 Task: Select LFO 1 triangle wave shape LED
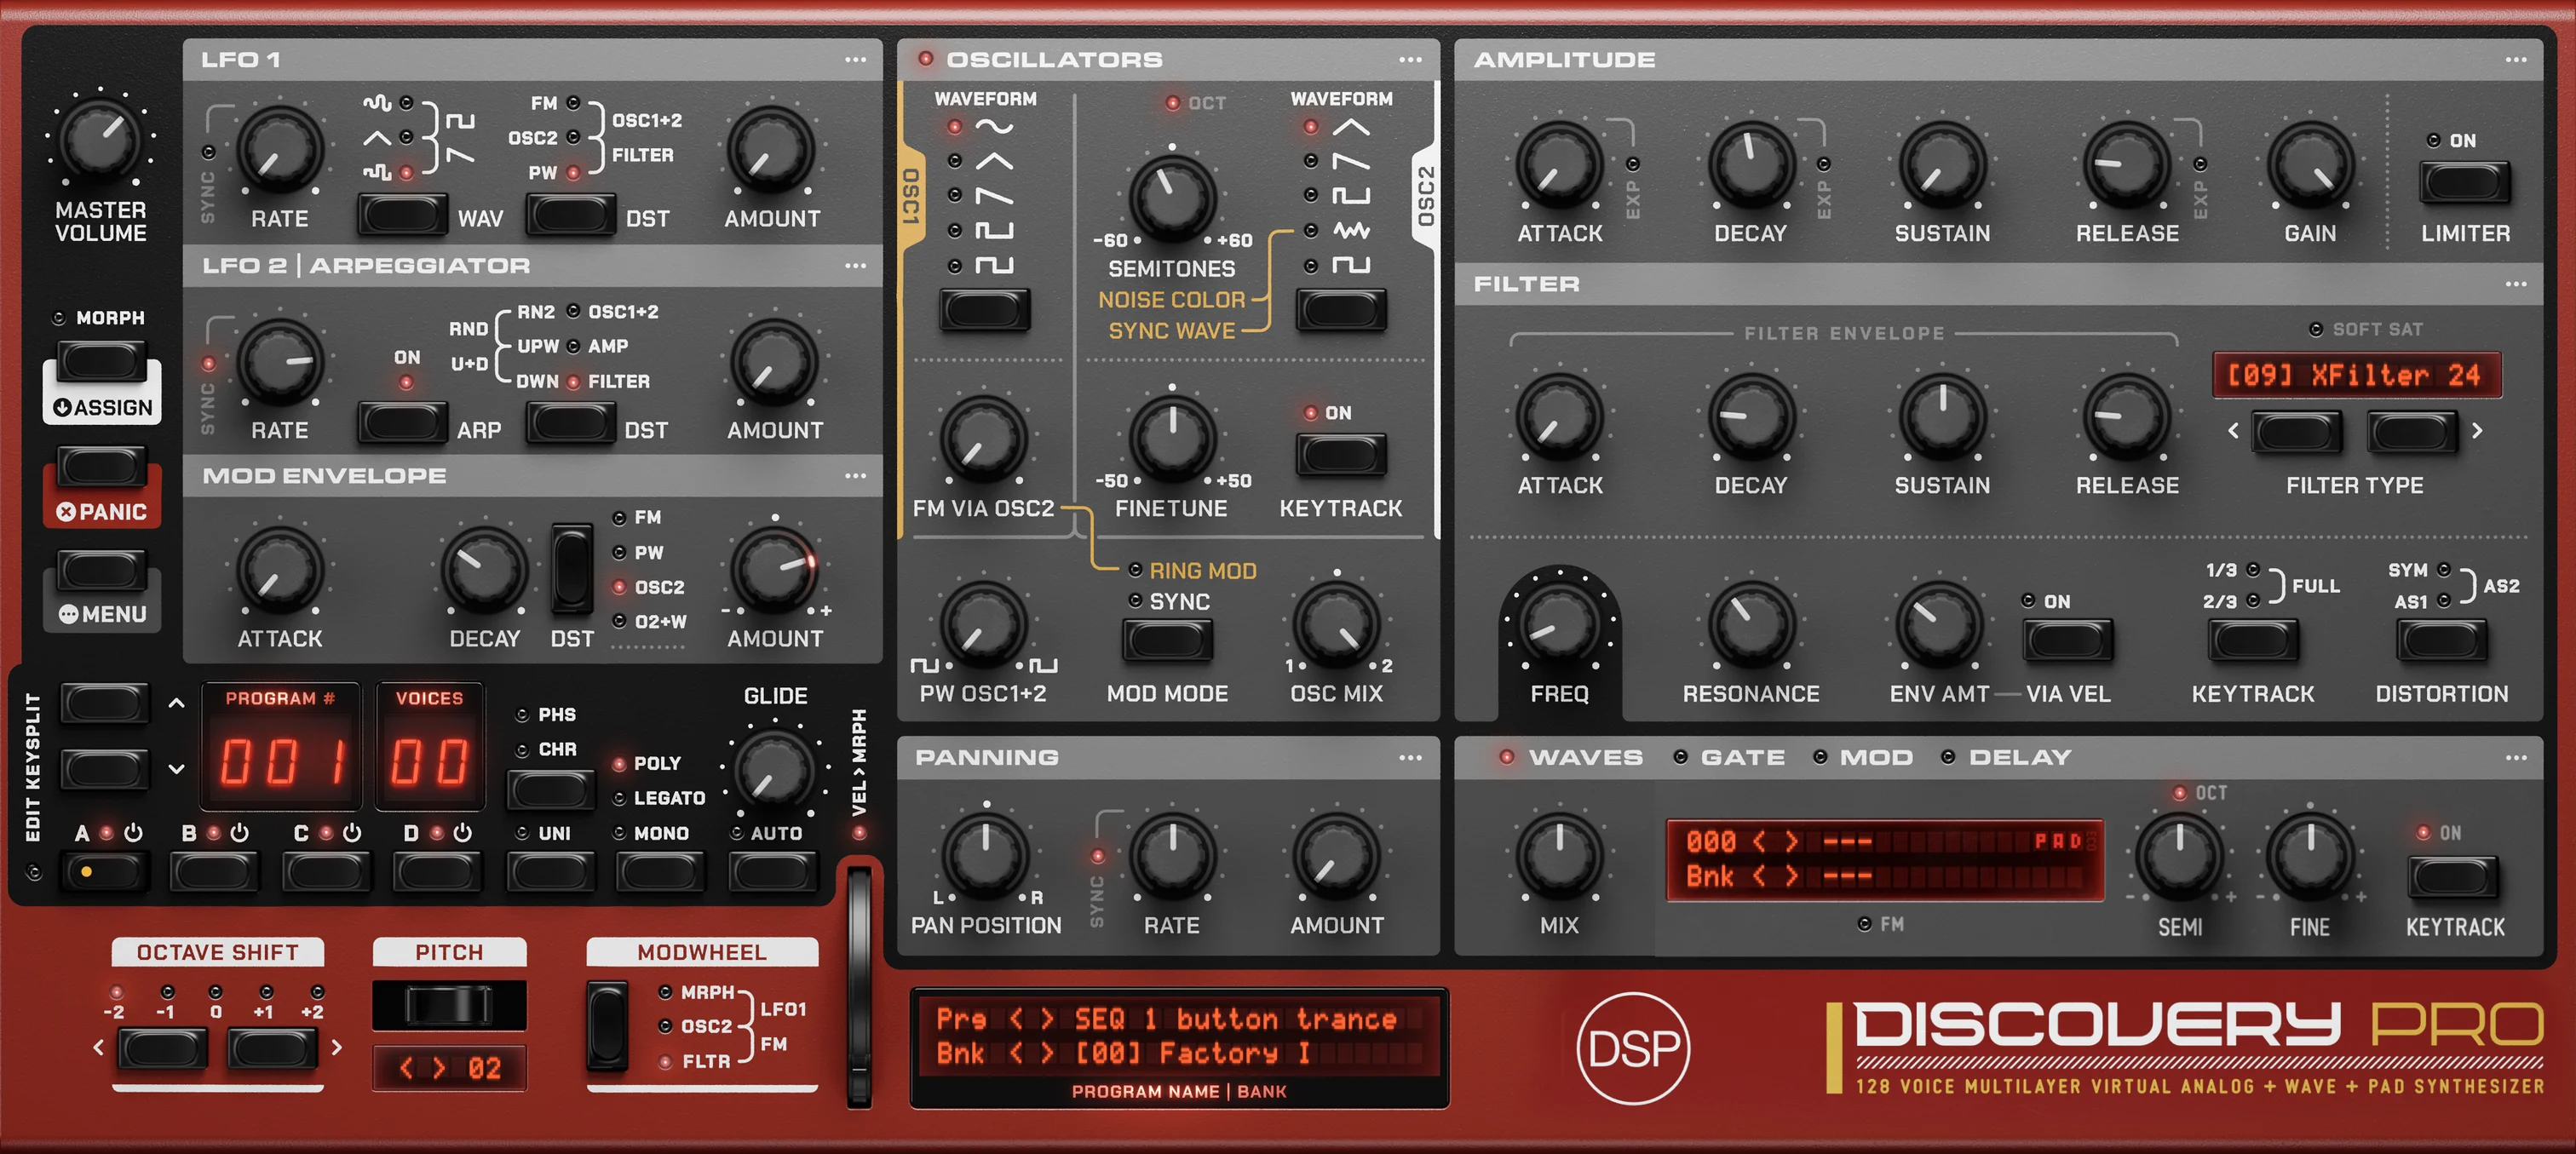pyautogui.click(x=406, y=137)
